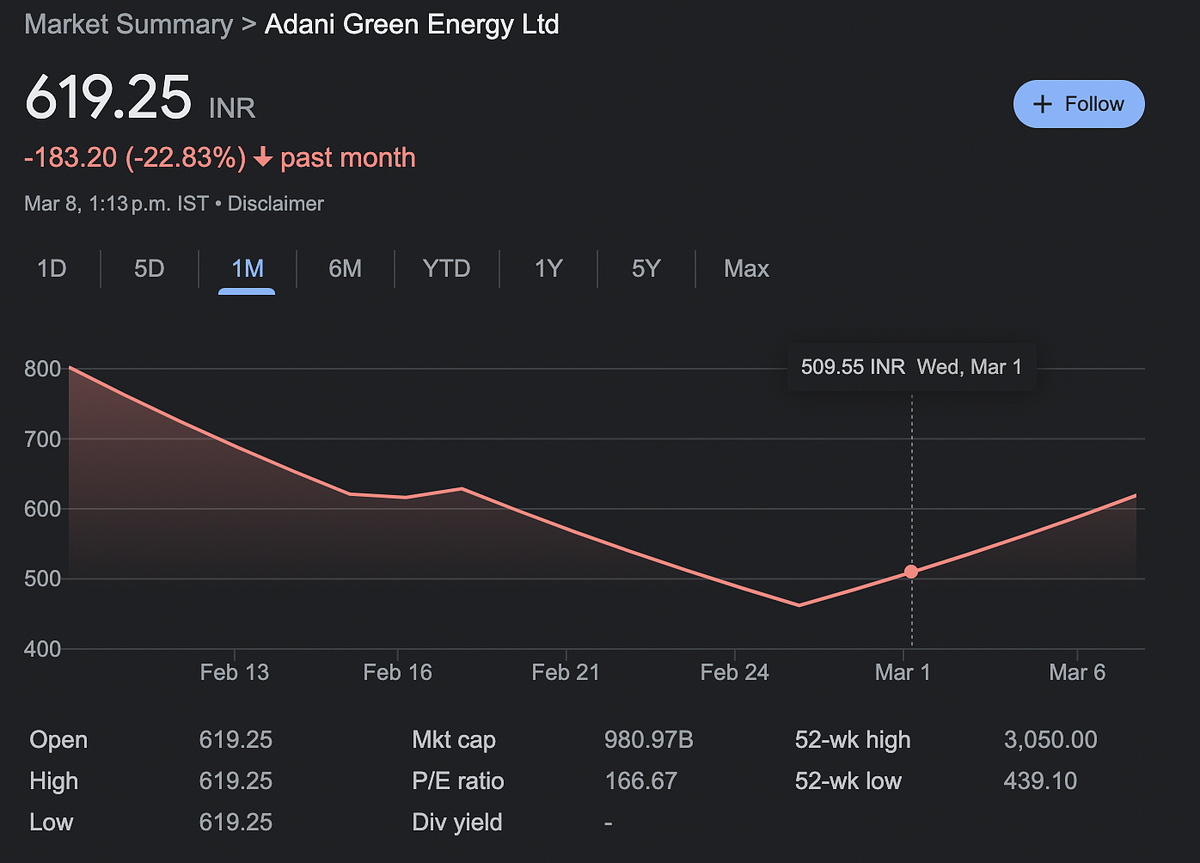Switch to the 1D time range tab
This screenshot has height=863, width=1200.
51,269
